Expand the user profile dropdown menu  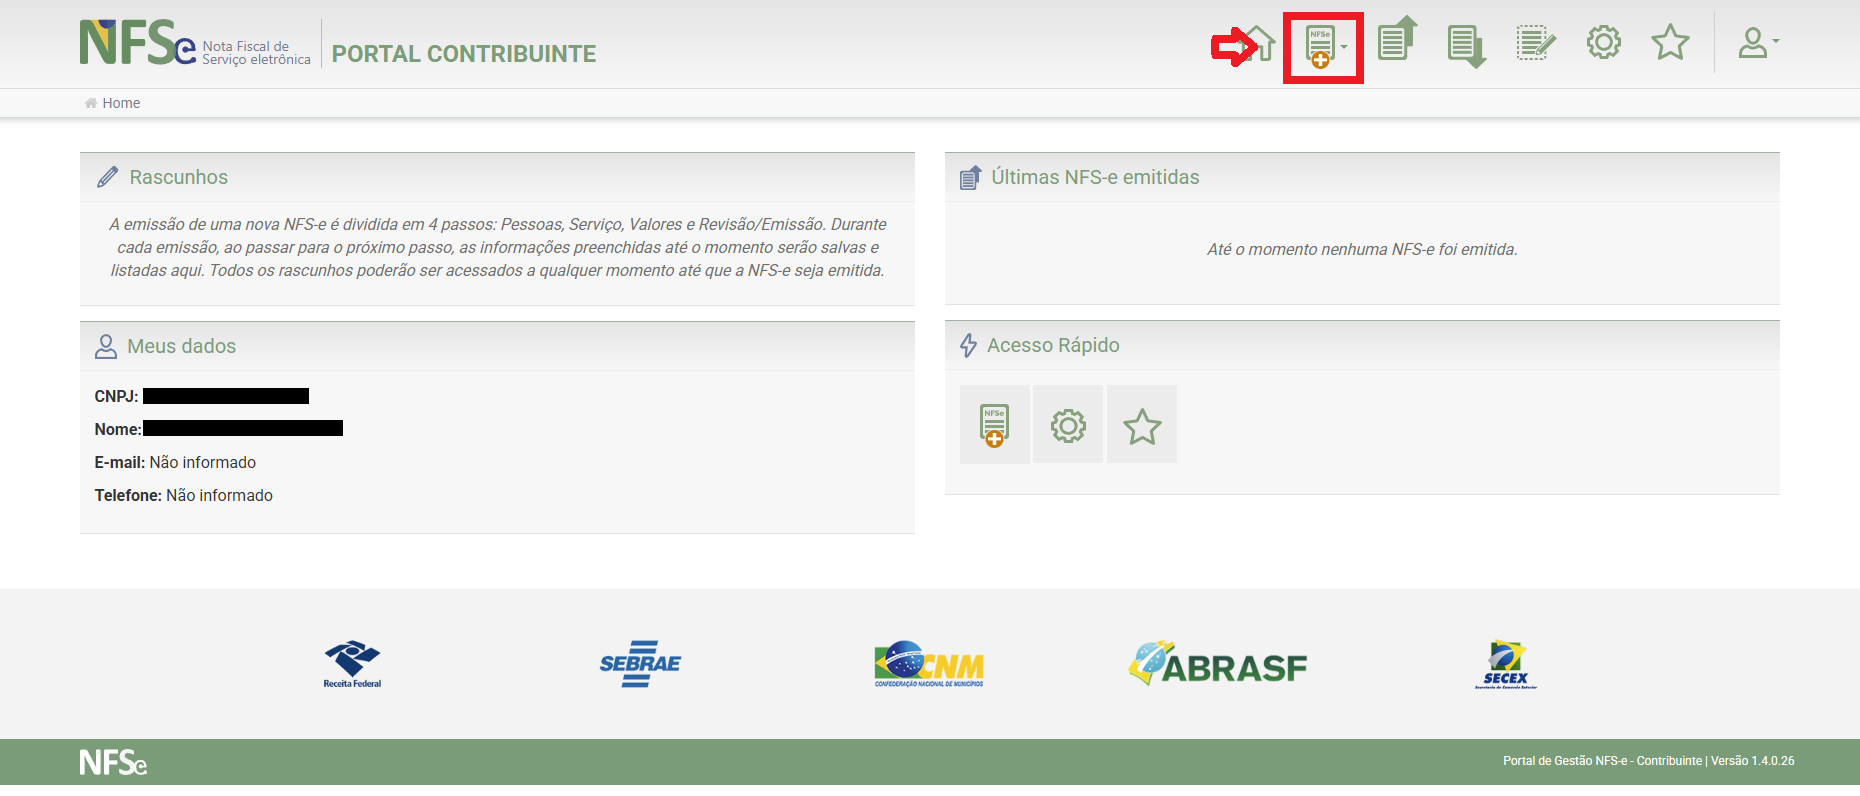tap(1757, 43)
